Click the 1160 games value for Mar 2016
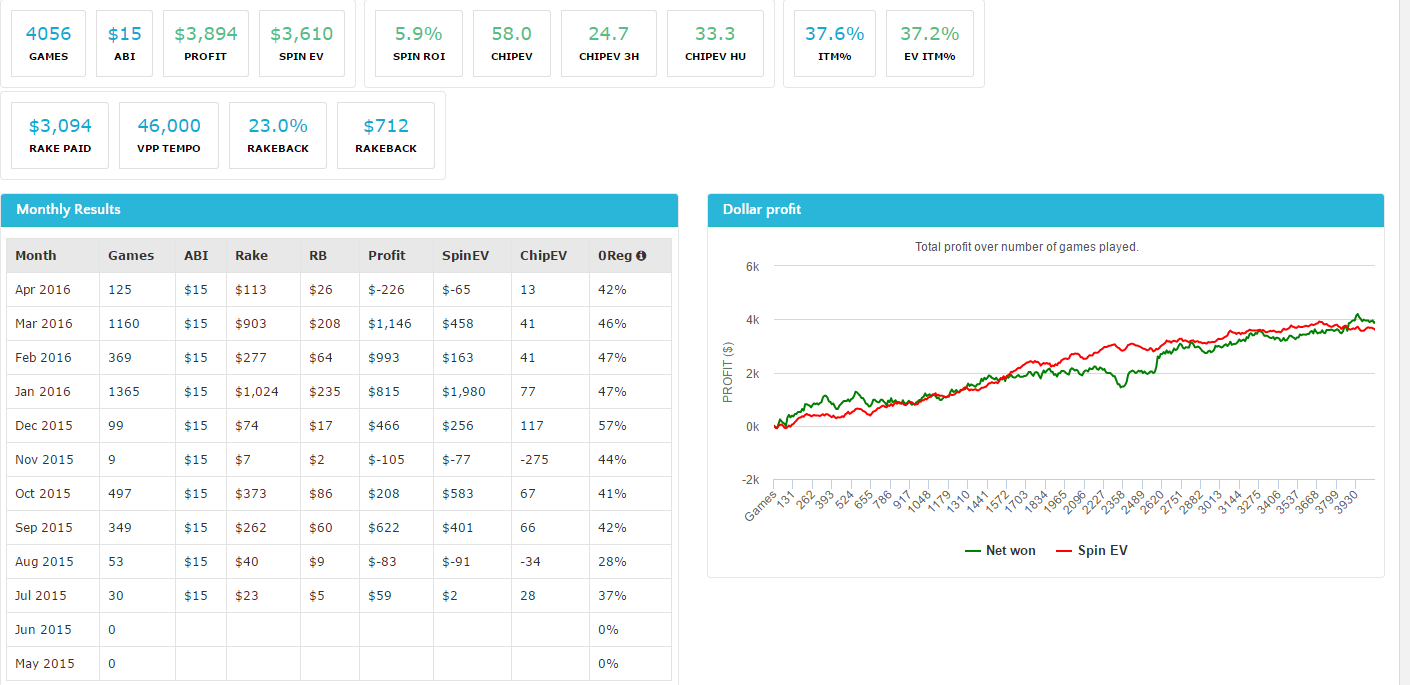 124,324
